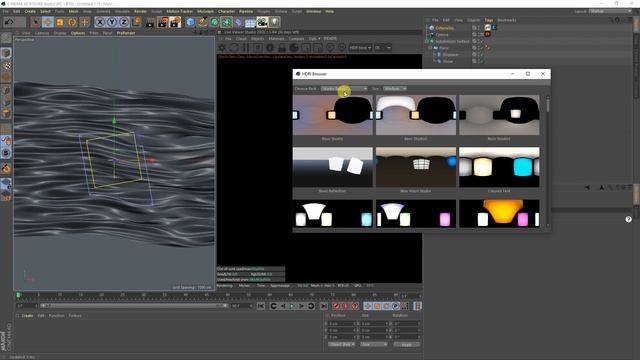Viewport: 640px width, 360px height.
Task: Click the blue Deformer icon in the toolbar
Action: pyautogui.click(x=238, y=22)
